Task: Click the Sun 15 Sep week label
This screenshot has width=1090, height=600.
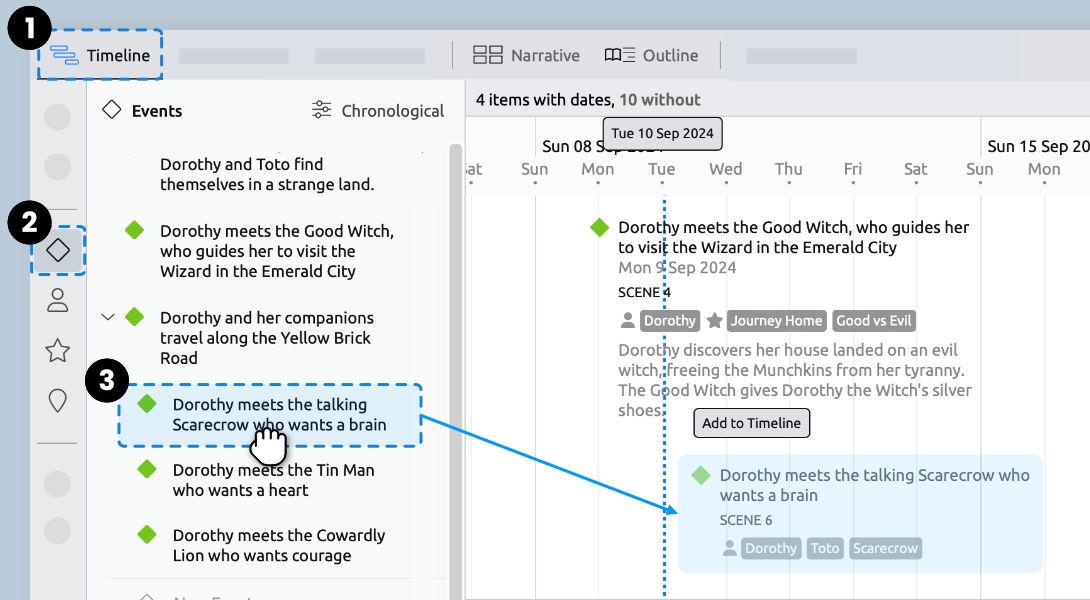Action: pyautogui.click(x=1038, y=146)
